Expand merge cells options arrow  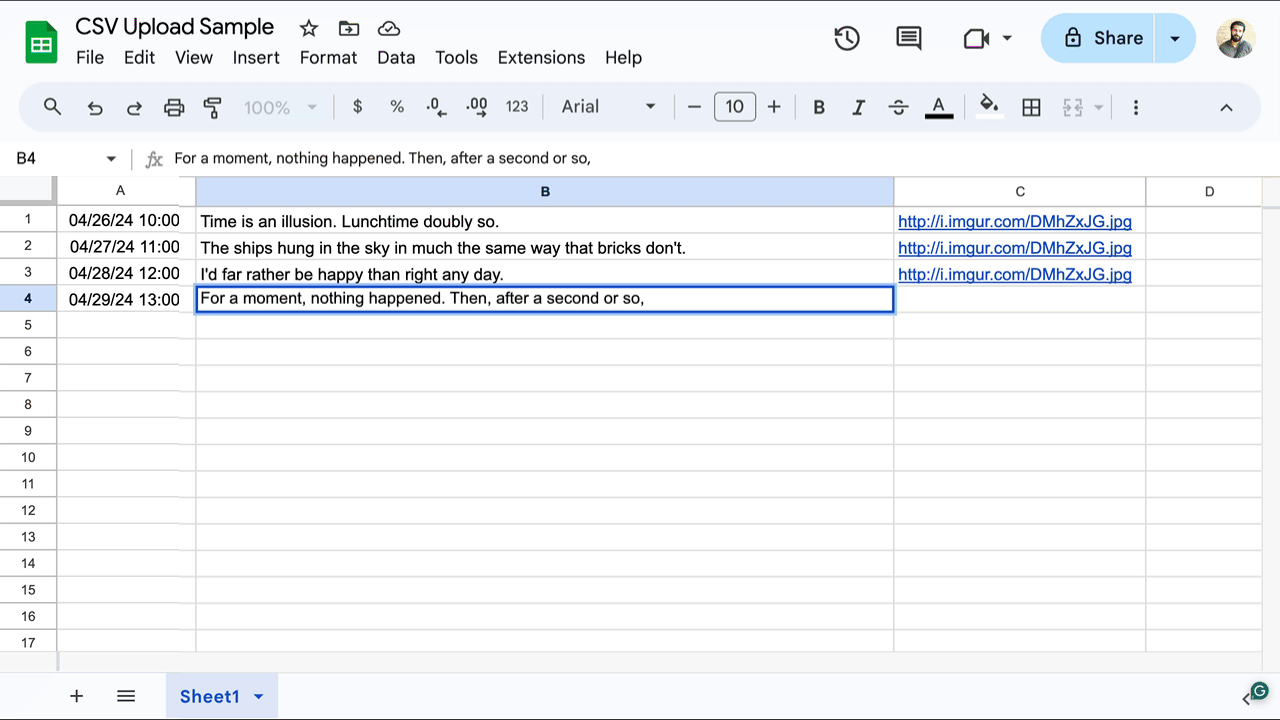1099,107
